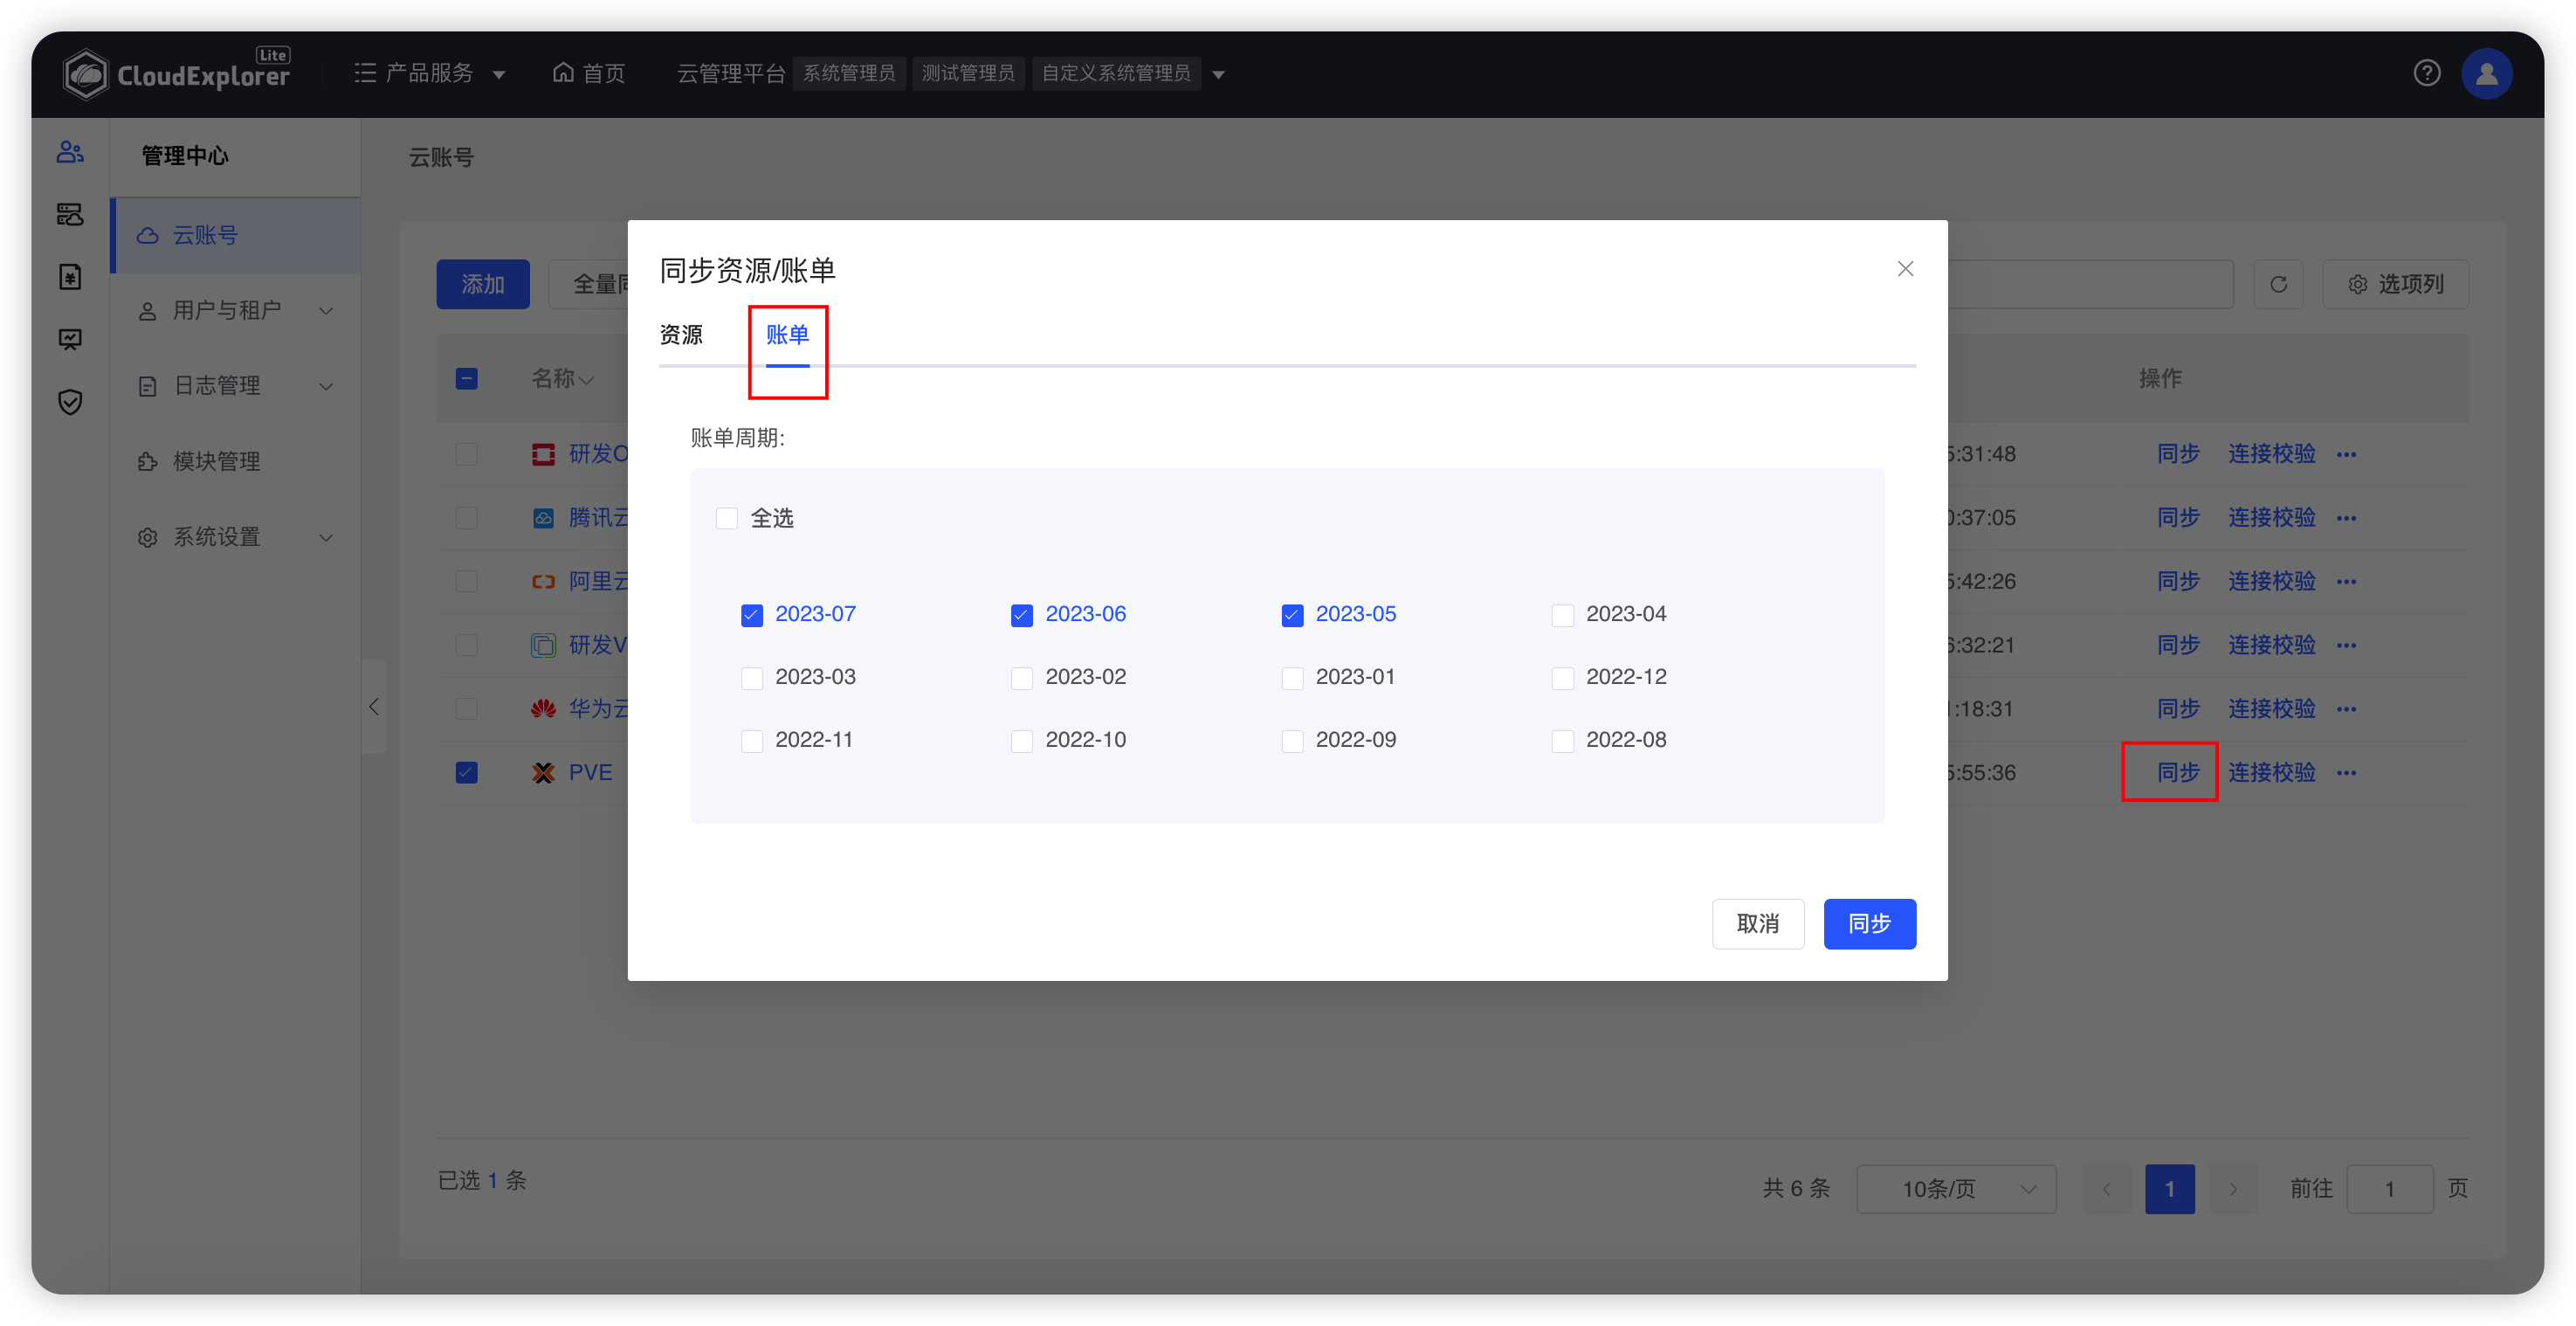This screenshot has height=1326, width=2576.
Task: Switch to the 资源 tab
Action: tap(681, 335)
